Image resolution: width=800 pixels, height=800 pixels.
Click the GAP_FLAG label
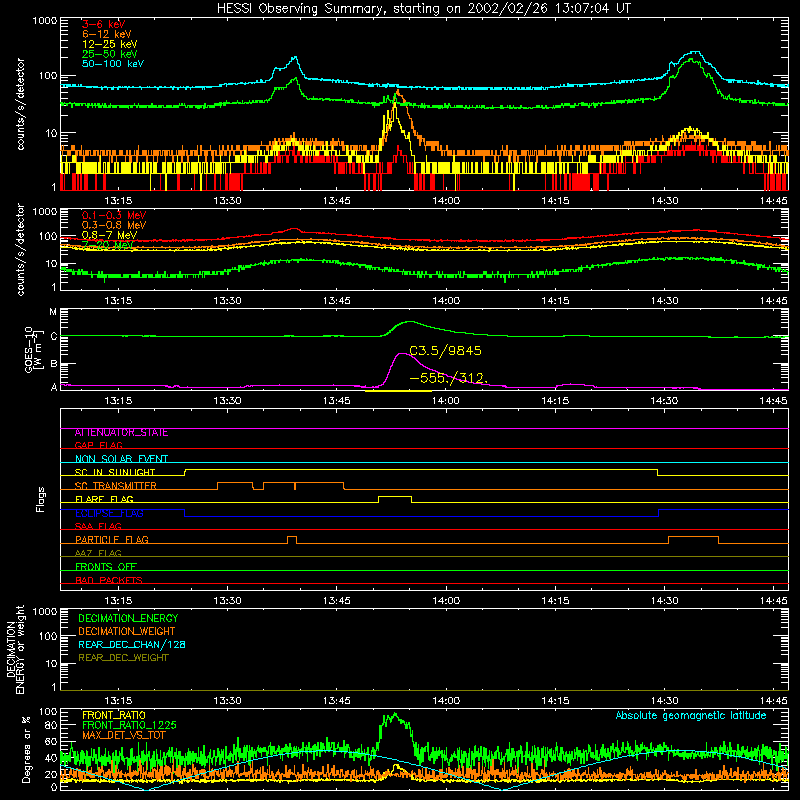[x=98, y=446]
